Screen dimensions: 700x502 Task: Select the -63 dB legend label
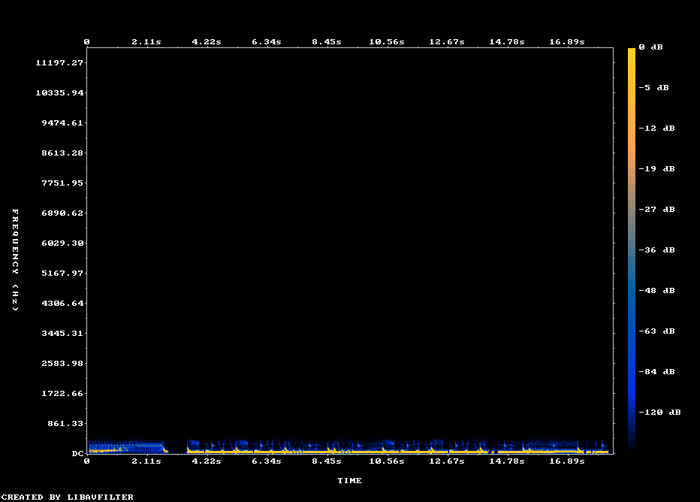657,331
